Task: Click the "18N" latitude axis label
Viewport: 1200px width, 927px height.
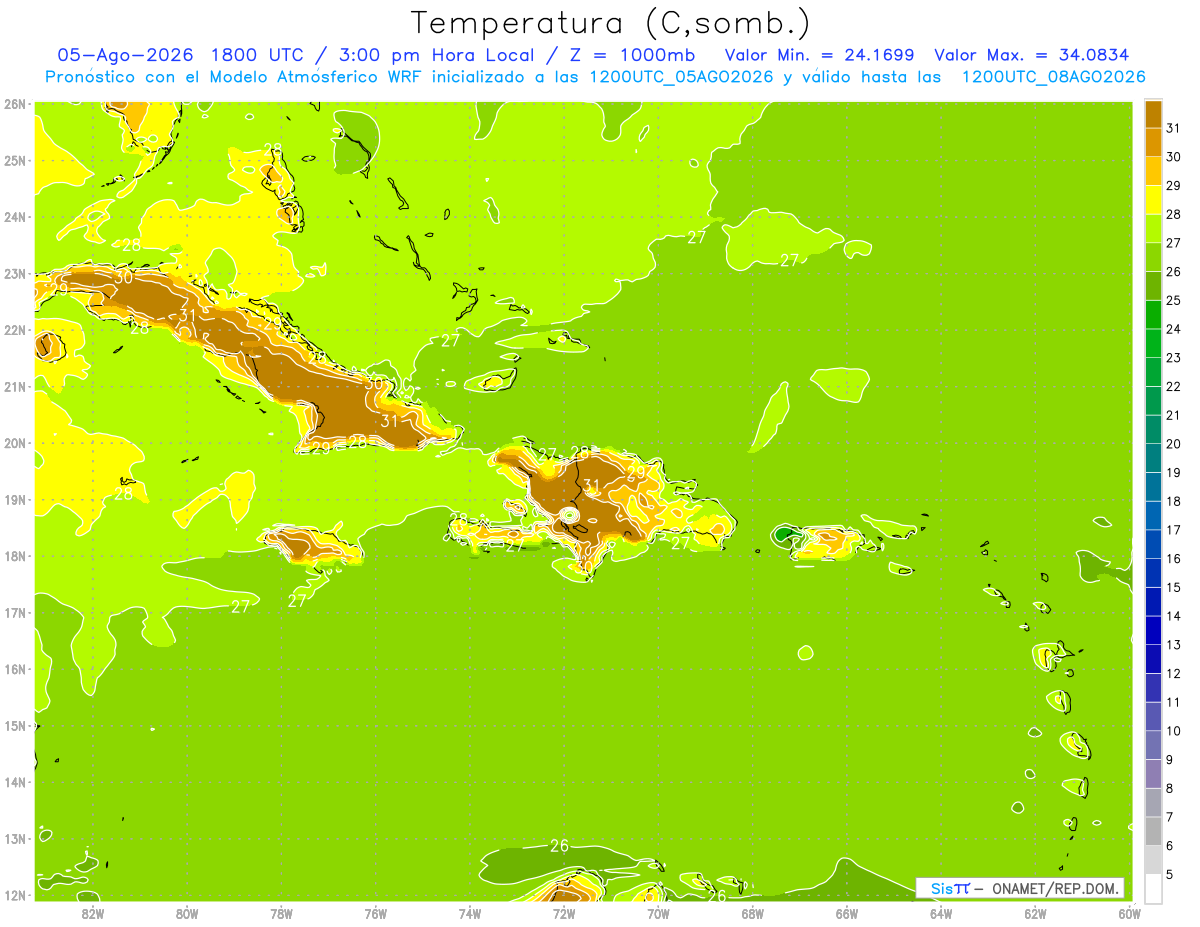Action: (x=15, y=556)
